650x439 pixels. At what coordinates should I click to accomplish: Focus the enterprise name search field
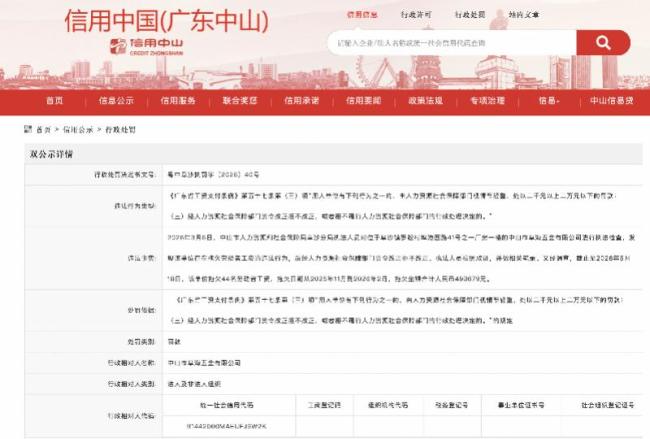click(x=452, y=43)
